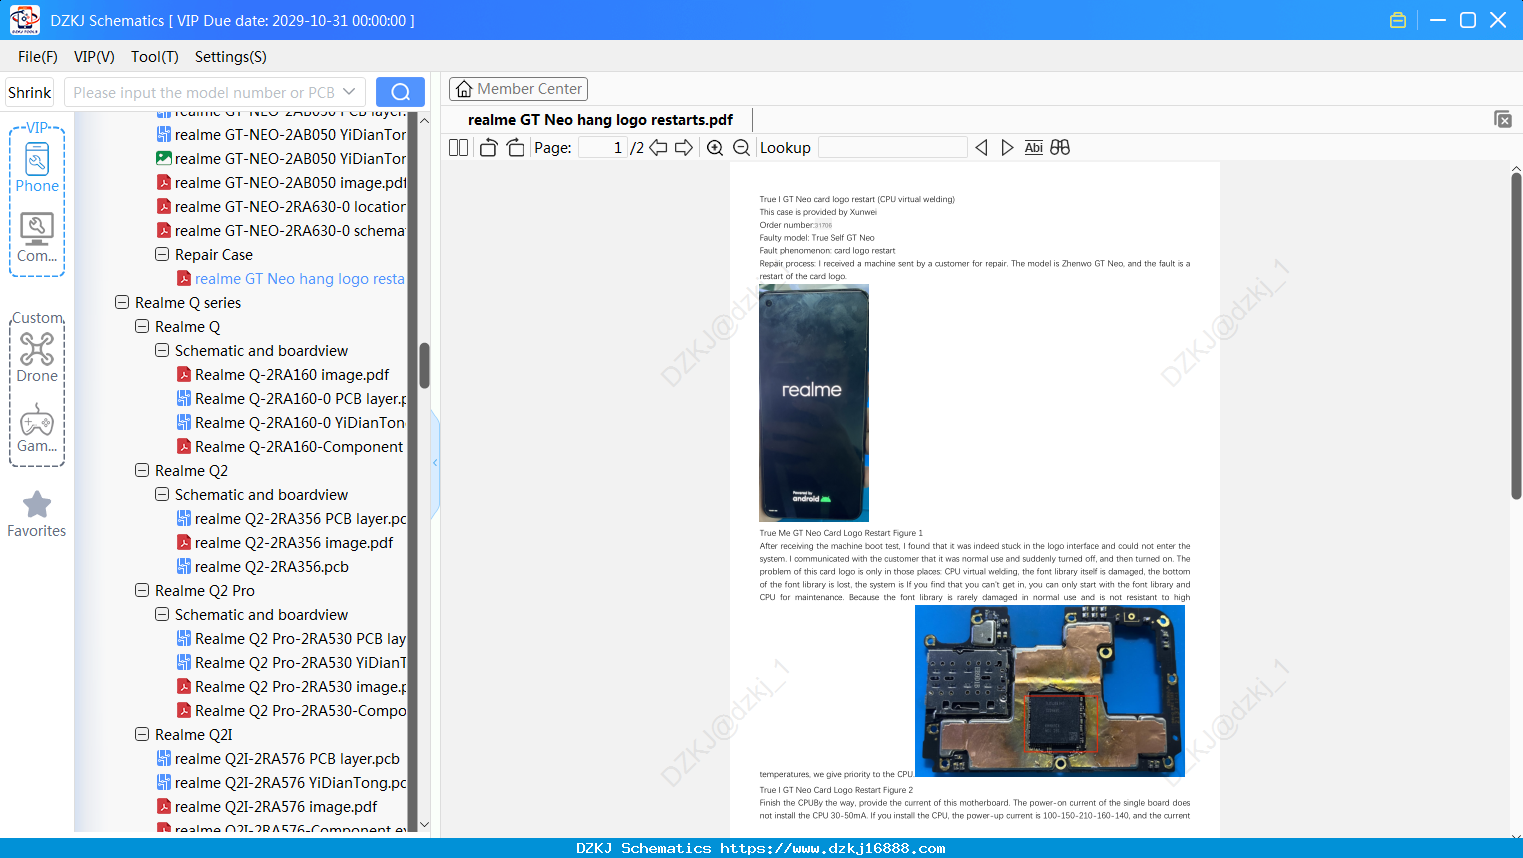The height and width of the screenshot is (858, 1523).
Task: Toggle whole-word match Abi icon
Action: tap(1034, 148)
